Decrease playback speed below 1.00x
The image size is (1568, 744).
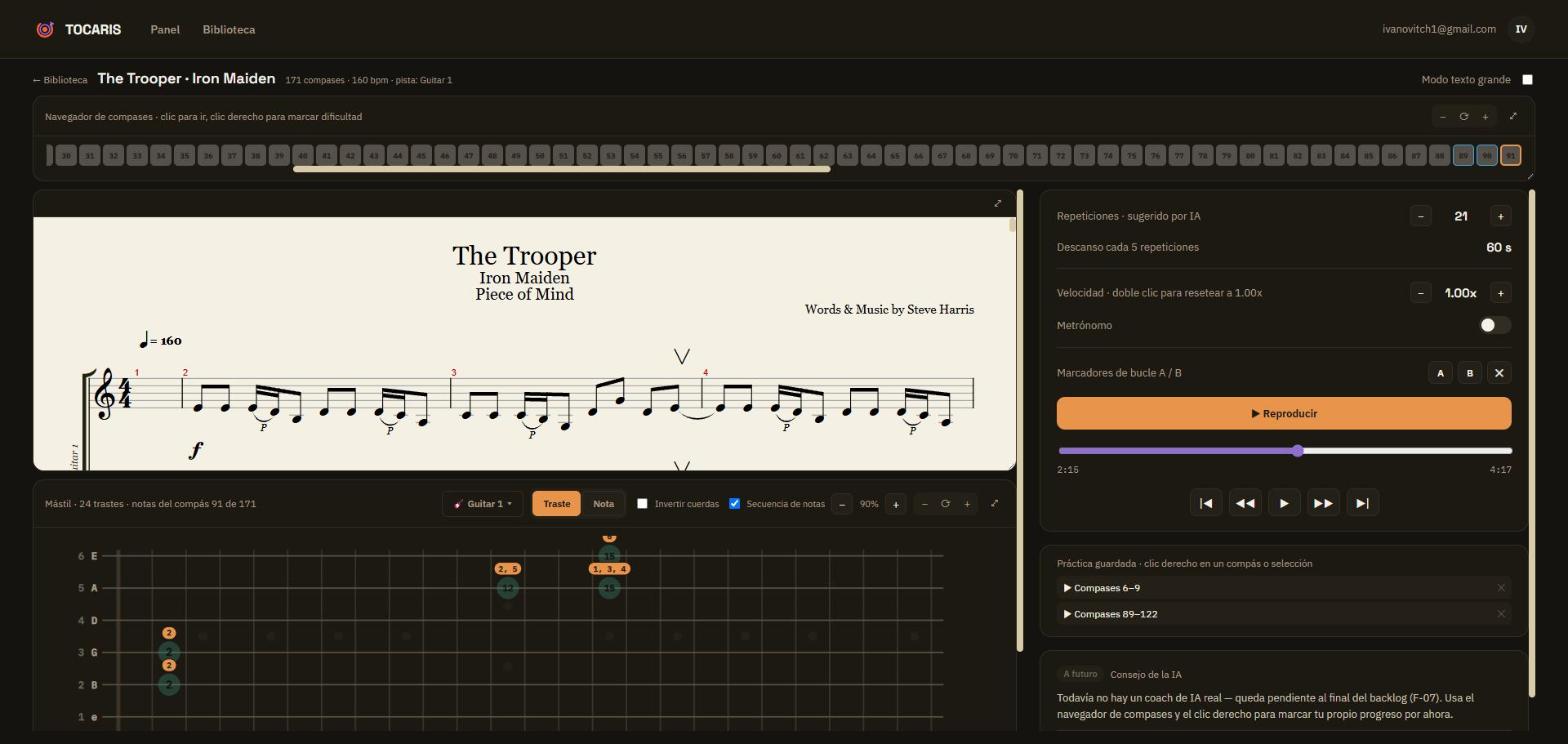point(1420,293)
